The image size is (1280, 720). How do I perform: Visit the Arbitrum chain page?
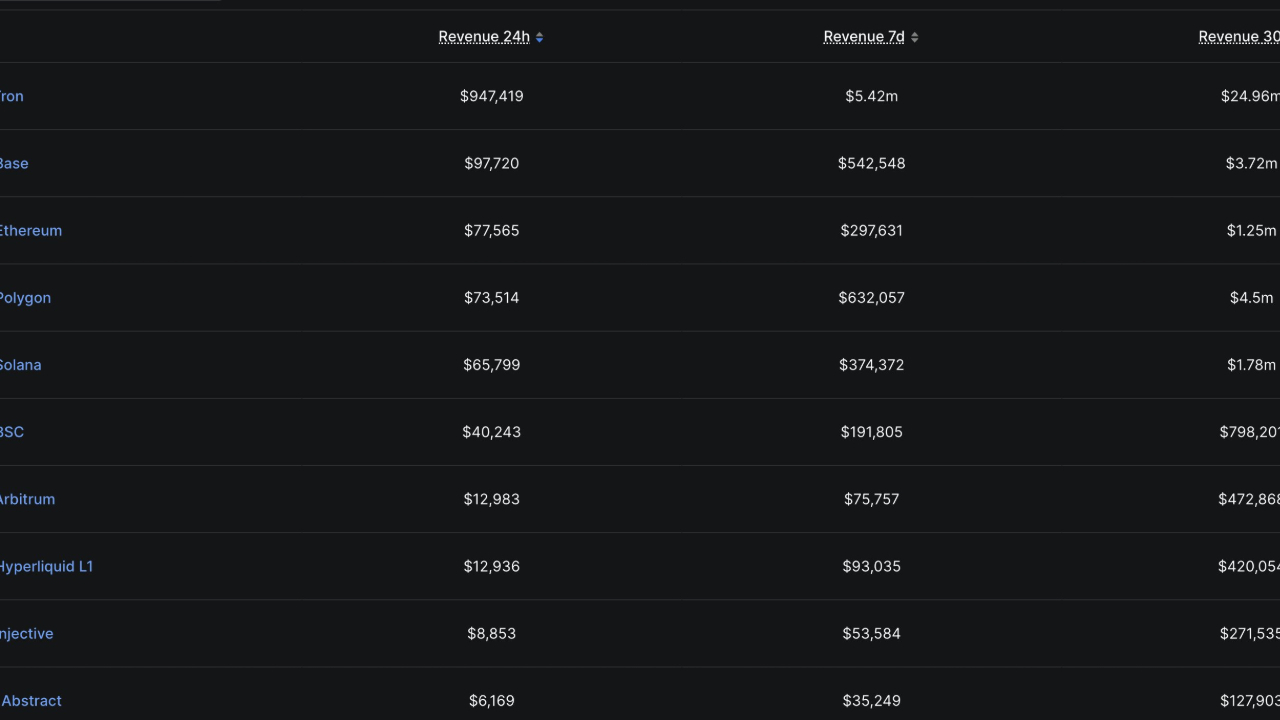click(27, 499)
